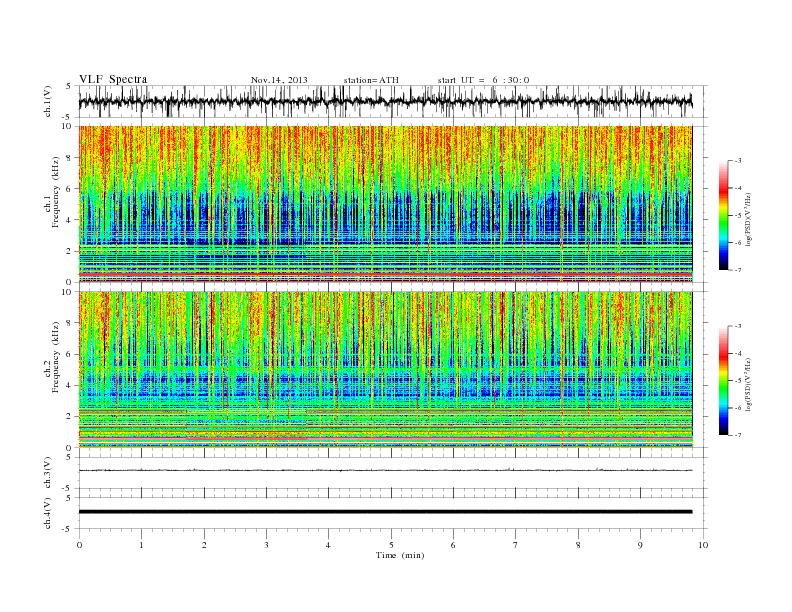Select the "ch.3(V)" axis label
Image resolution: width=792 pixels, height=612 pixels.
[x=48, y=473]
